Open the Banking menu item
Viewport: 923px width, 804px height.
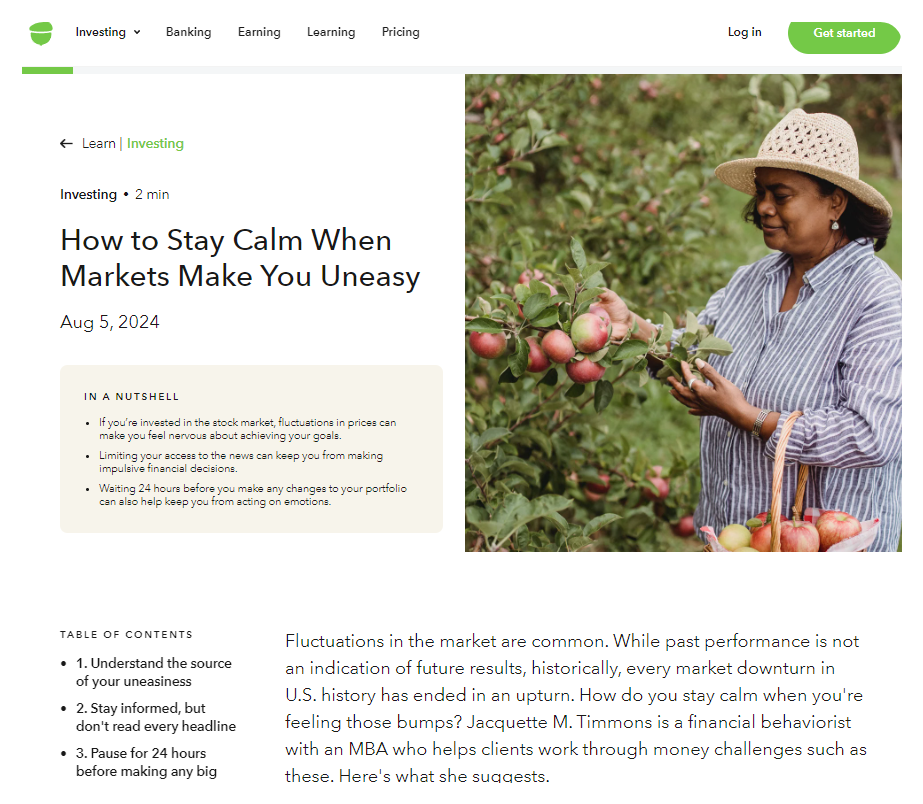click(x=188, y=32)
